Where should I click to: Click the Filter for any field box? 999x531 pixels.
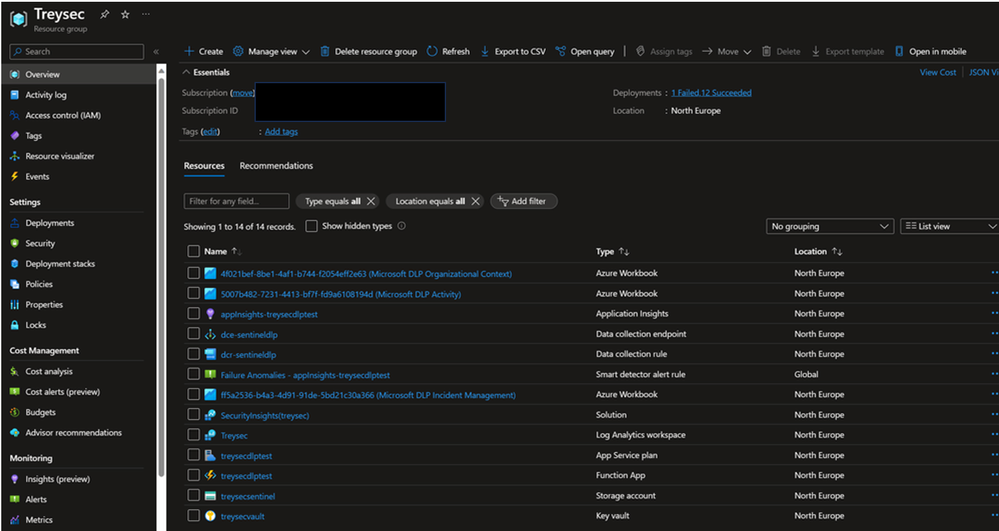click(236, 201)
